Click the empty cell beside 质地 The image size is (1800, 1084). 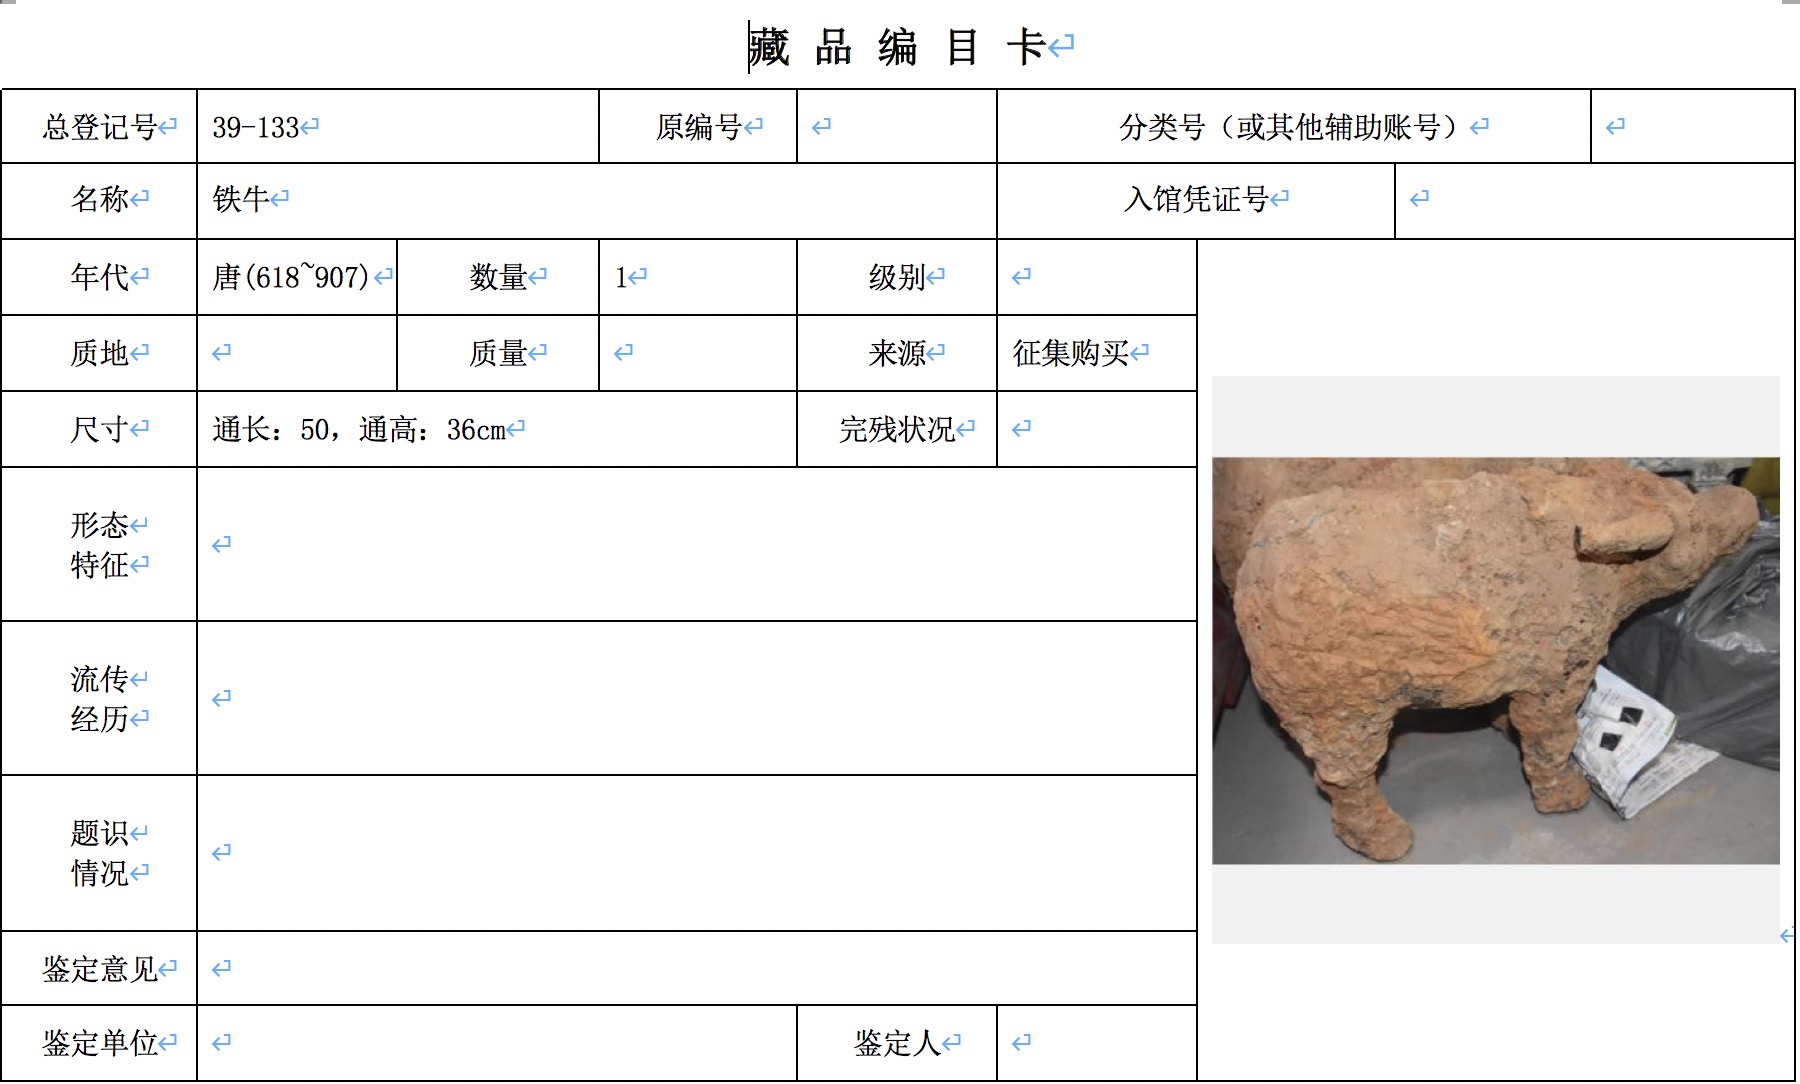[297, 353]
